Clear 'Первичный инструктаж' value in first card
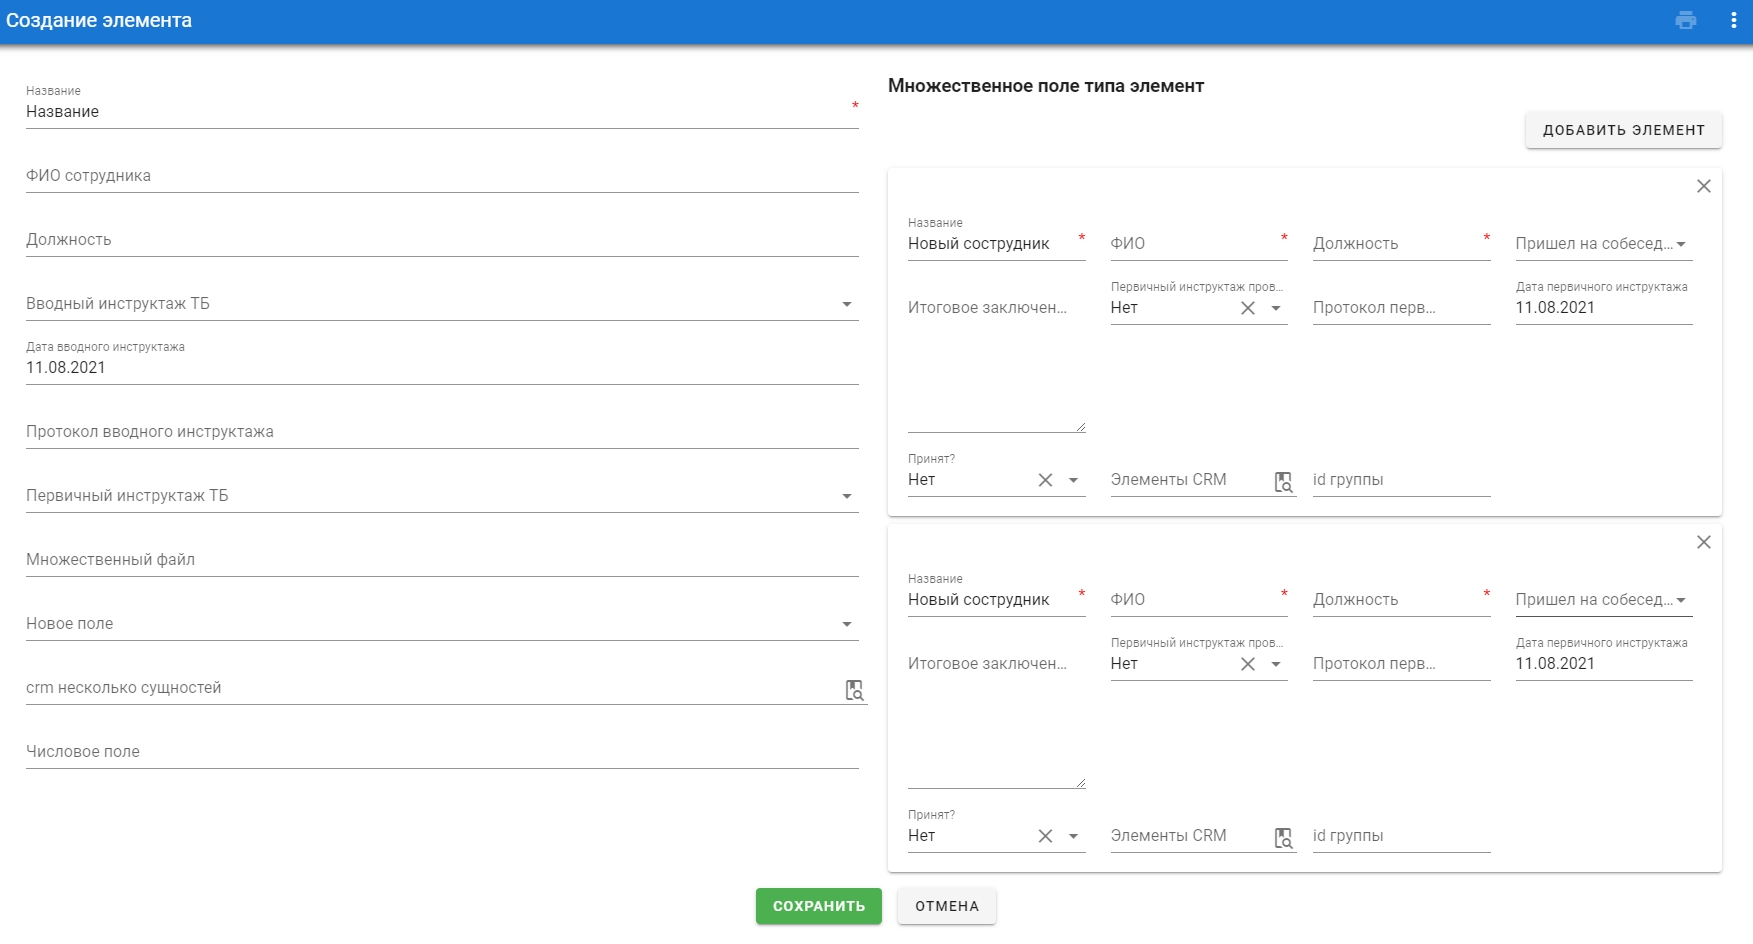Viewport: 1753px width, 944px height. click(1248, 308)
